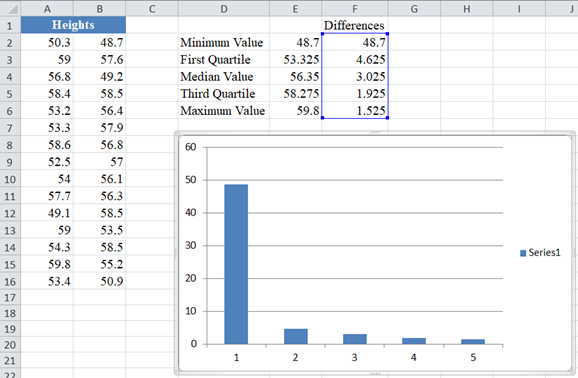Select column G header
Screen dimensions: 578x378
[x=414, y=8]
